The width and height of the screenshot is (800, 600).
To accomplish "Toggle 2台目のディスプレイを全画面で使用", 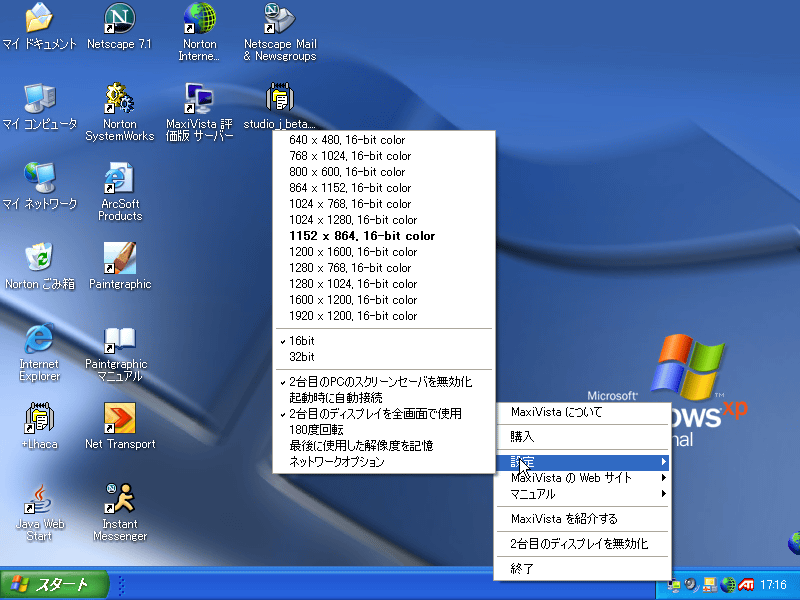I will click(384, 414).
